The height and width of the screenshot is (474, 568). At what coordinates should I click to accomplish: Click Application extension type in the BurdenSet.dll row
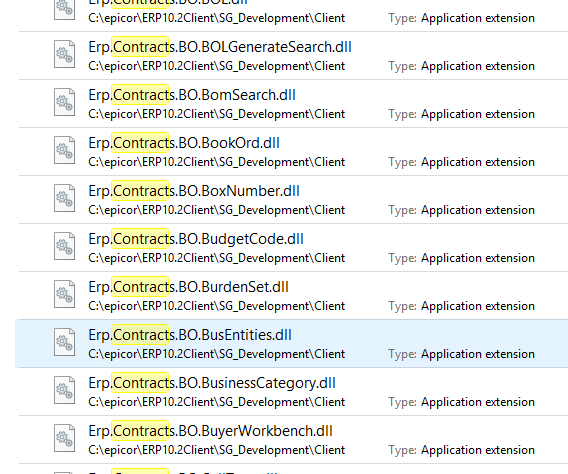pos(478,306)
